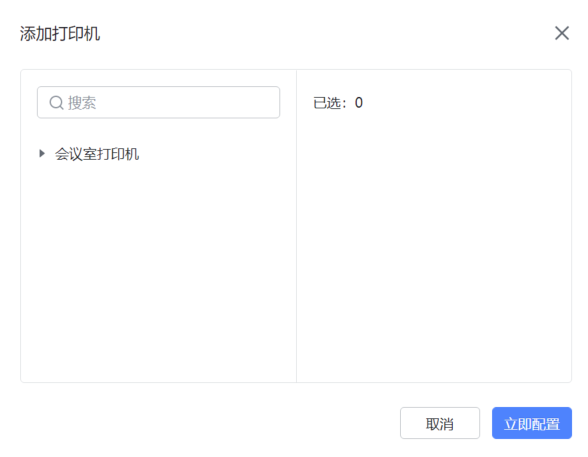Click the 取消 button

coord(440,423)
